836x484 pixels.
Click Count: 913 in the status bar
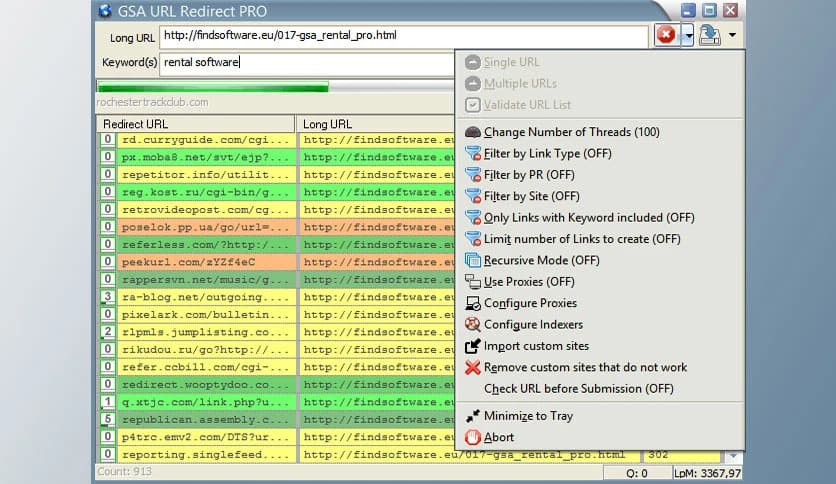(124, 472)
